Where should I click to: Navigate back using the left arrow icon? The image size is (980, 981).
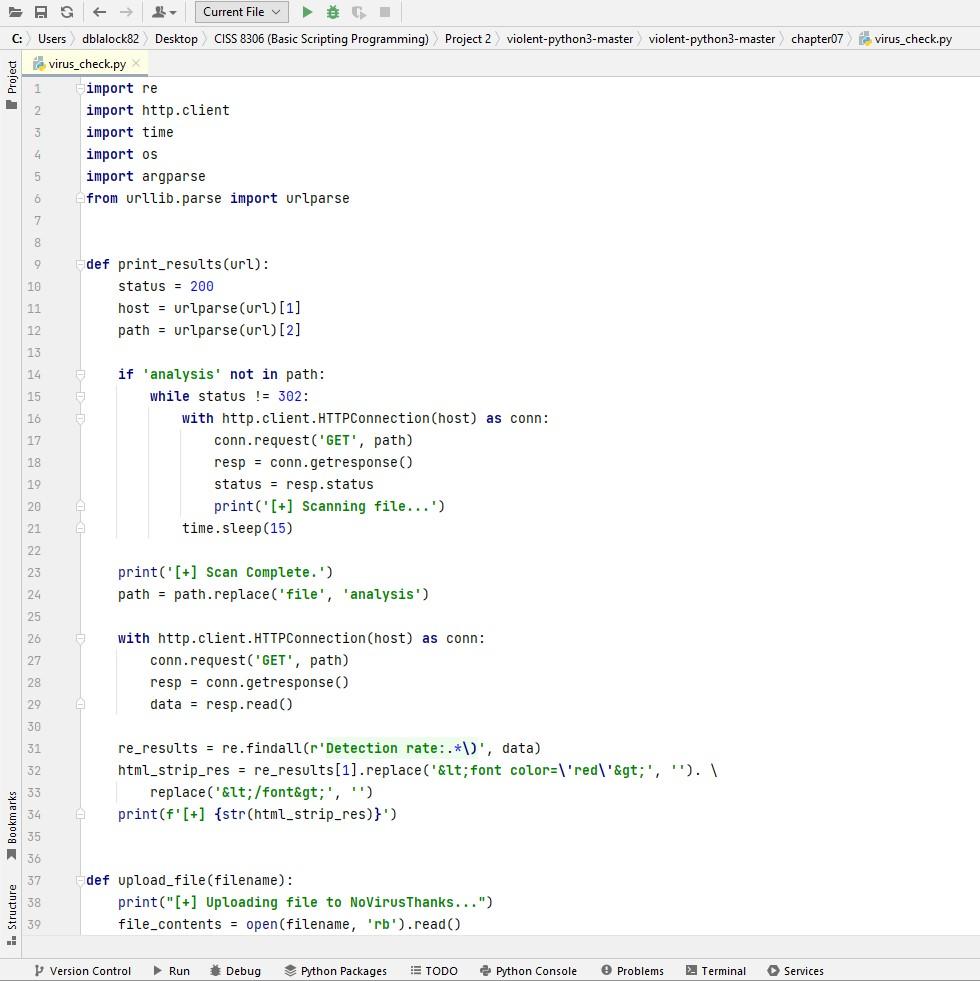pyautogui.click(x=98, y=12)
